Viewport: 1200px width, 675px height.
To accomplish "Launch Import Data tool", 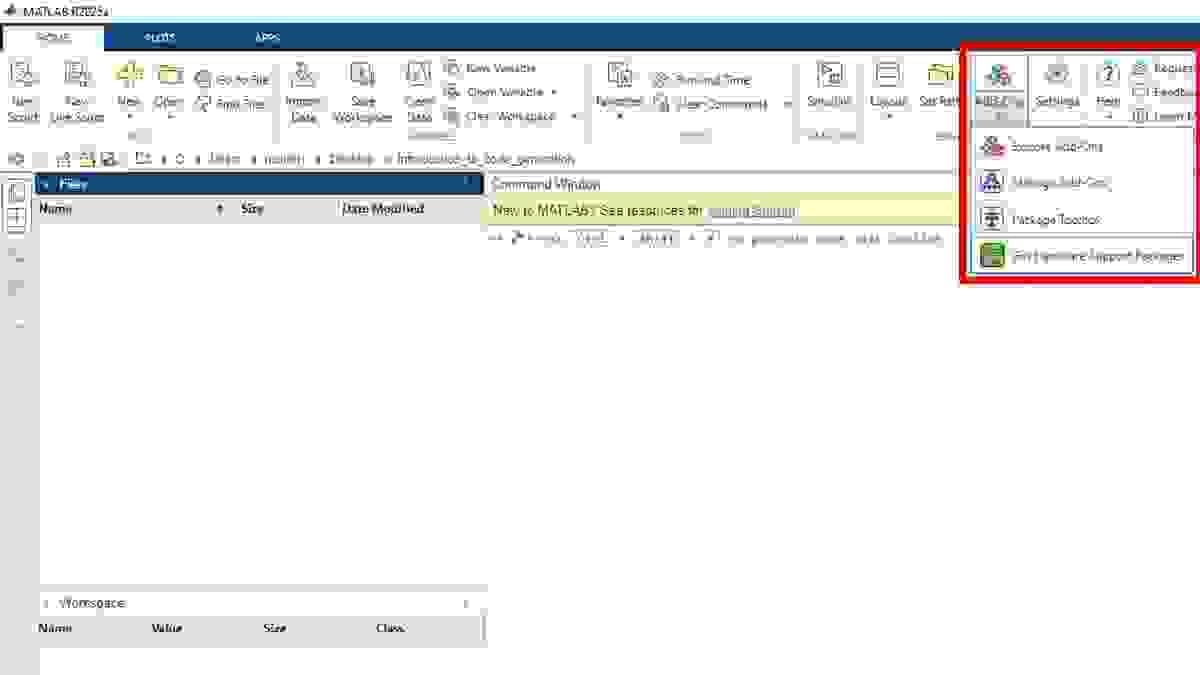I will (303, 90).
